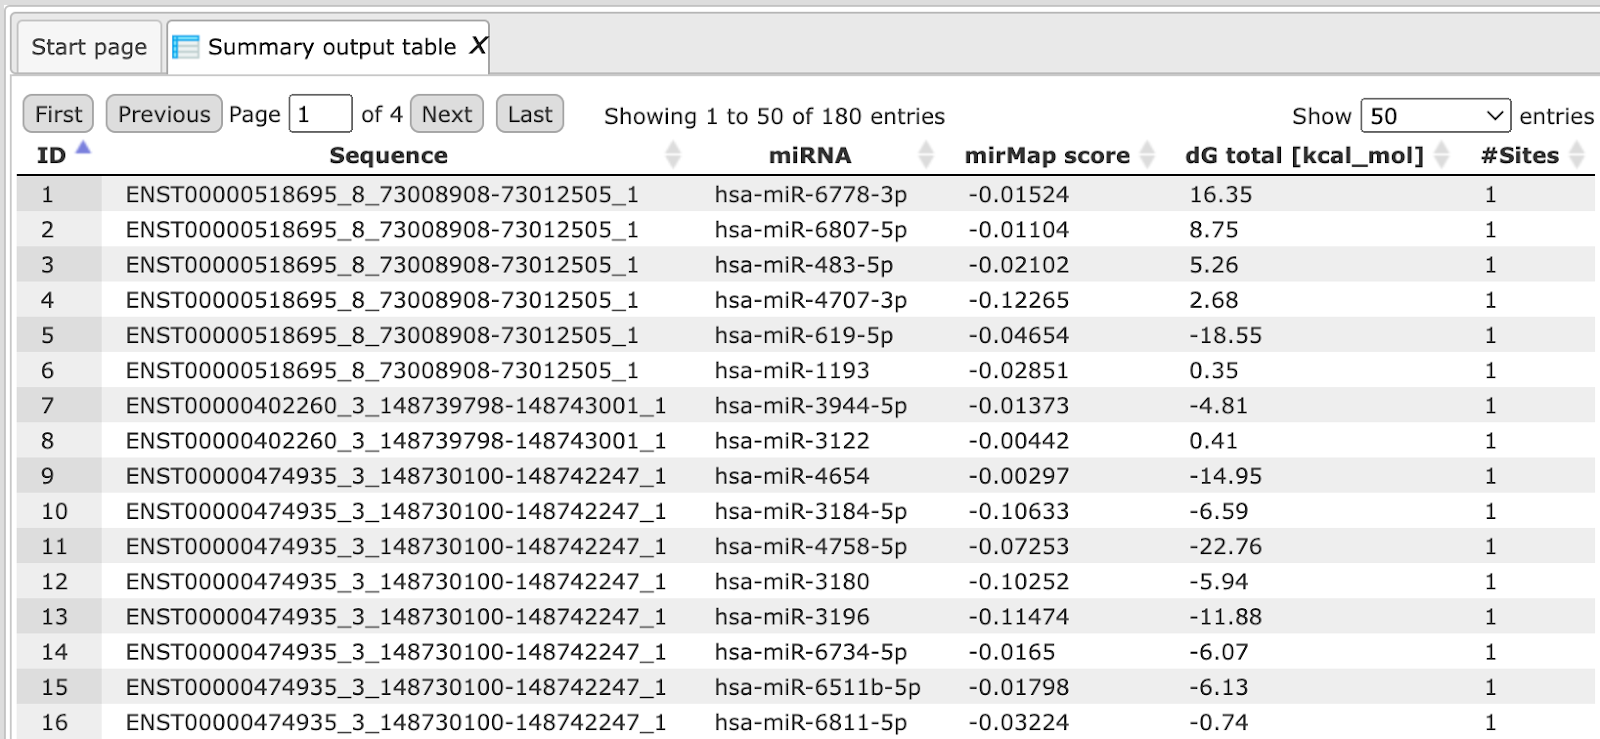Select row 5 hsa-miR-619-5p entry
This screenshot has height=739, width=1600.
click(x=806, y=335)
